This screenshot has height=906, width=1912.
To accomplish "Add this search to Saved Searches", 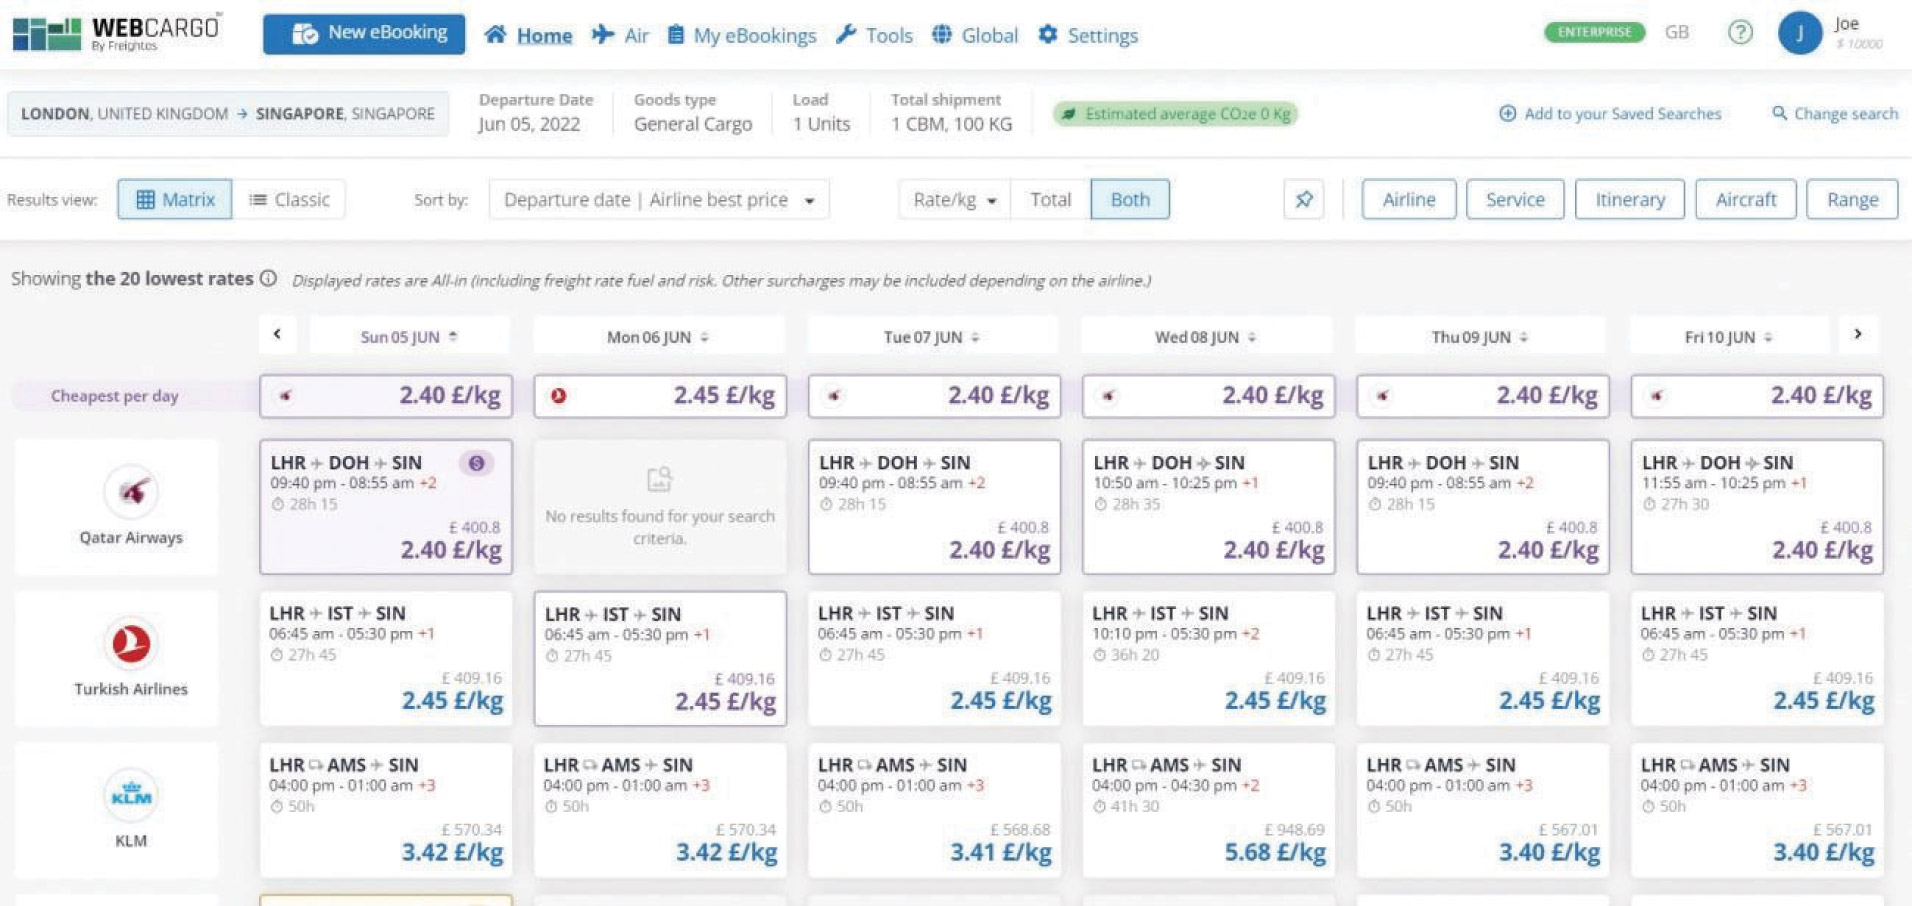I will click(1610, 114).
